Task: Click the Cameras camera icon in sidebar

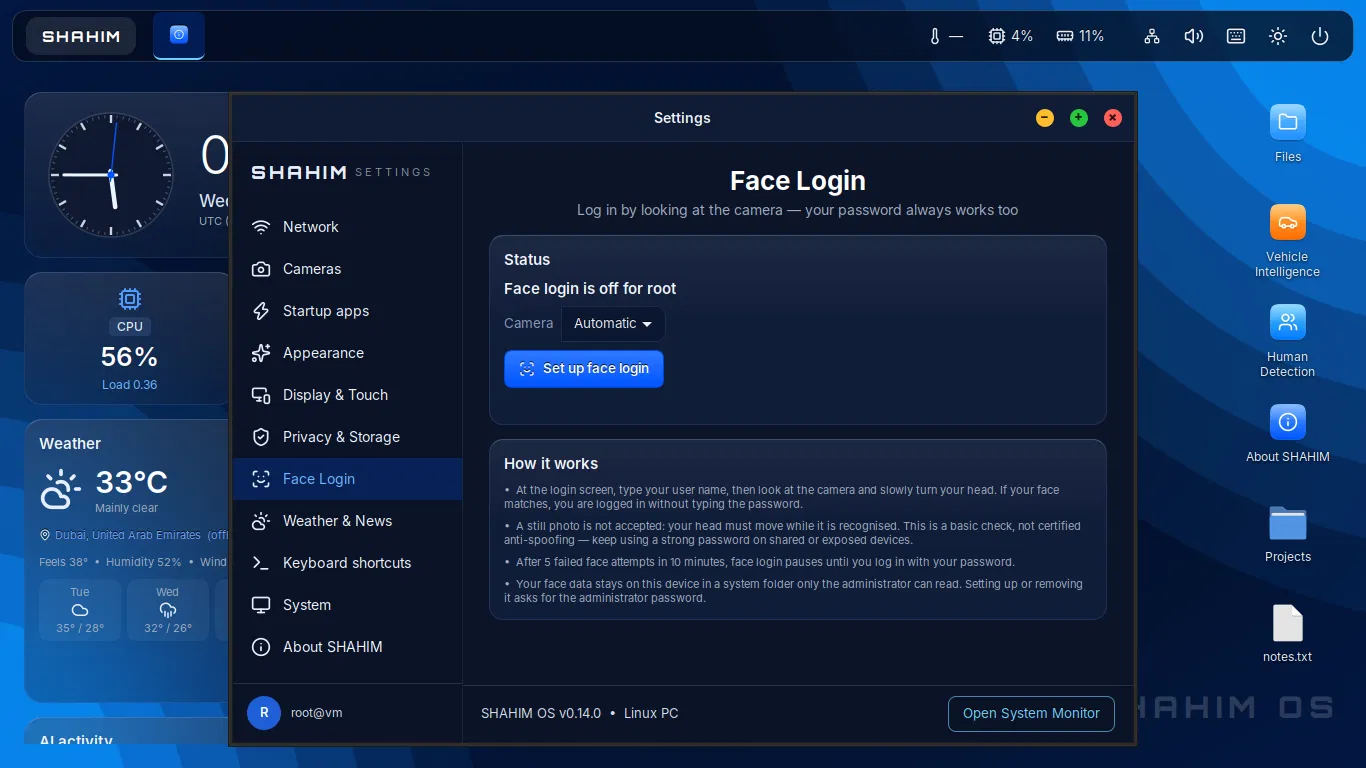Action: [261, 269]
